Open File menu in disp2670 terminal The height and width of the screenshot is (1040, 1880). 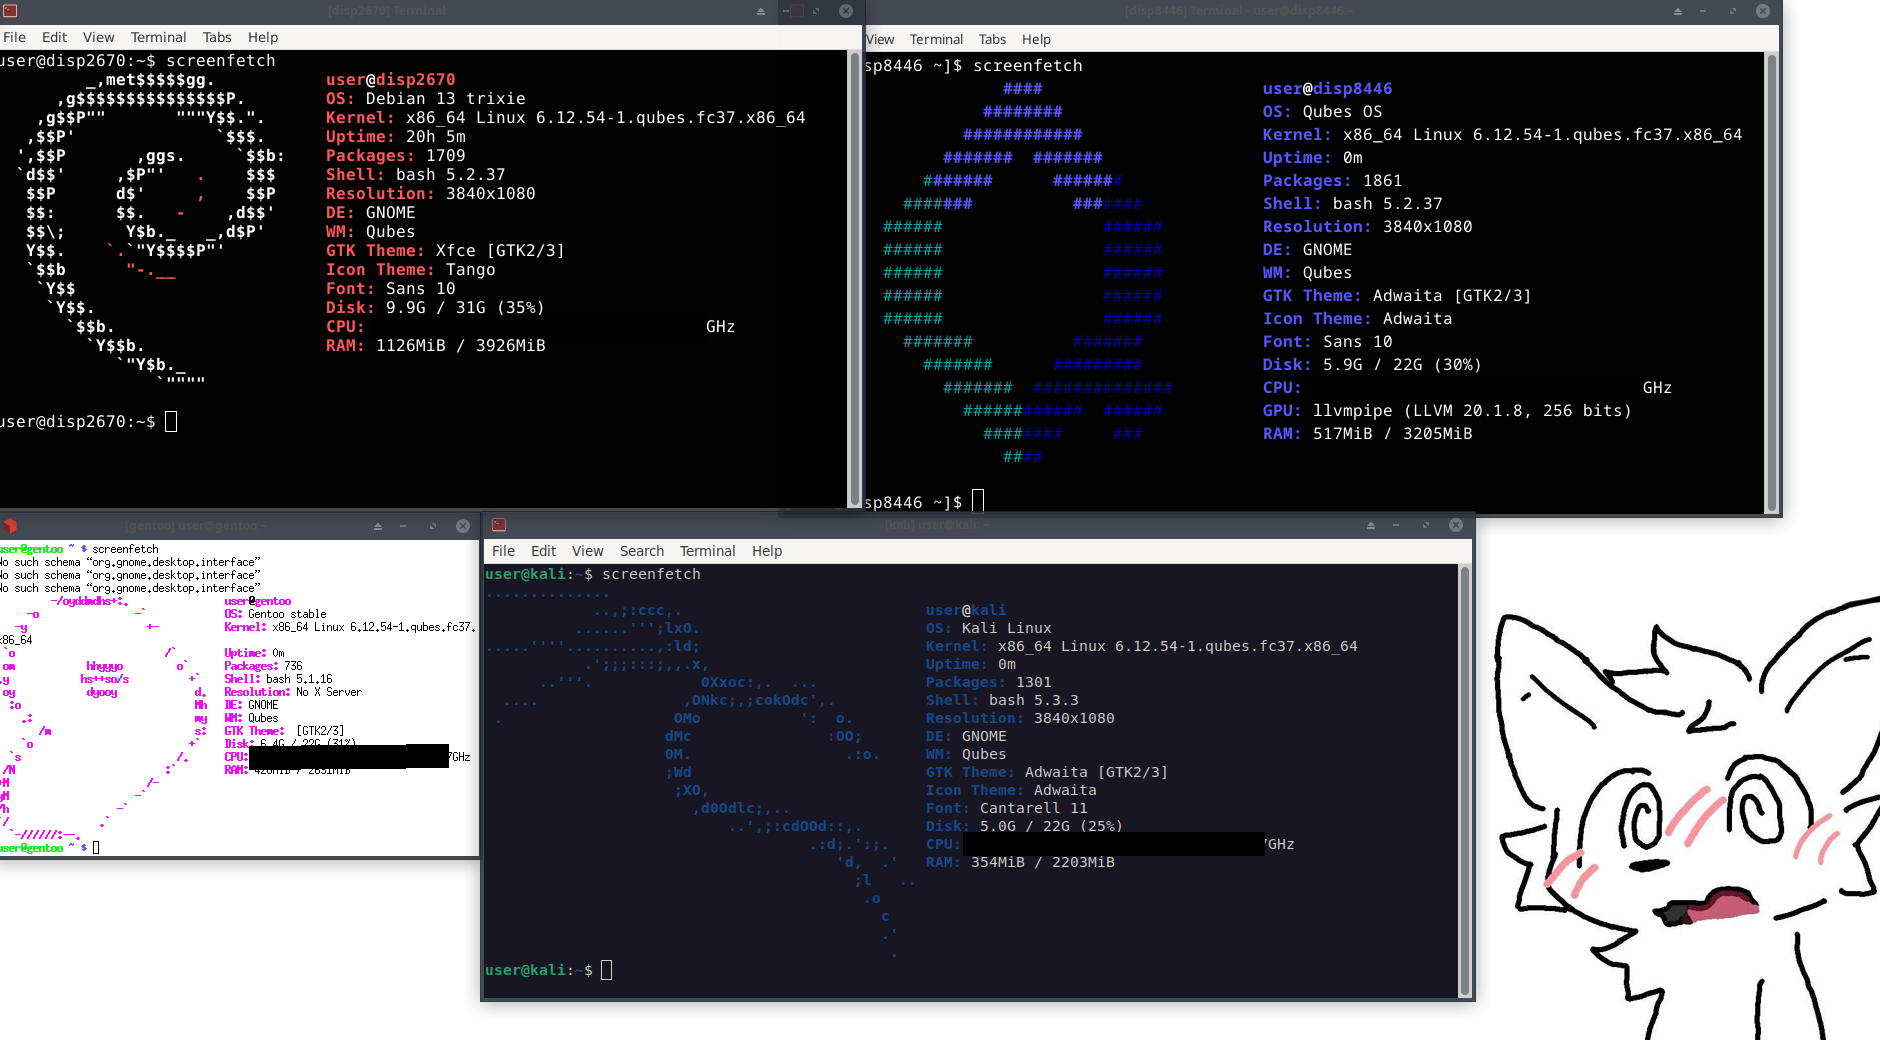pyautogui.click(x=15, y=37)
